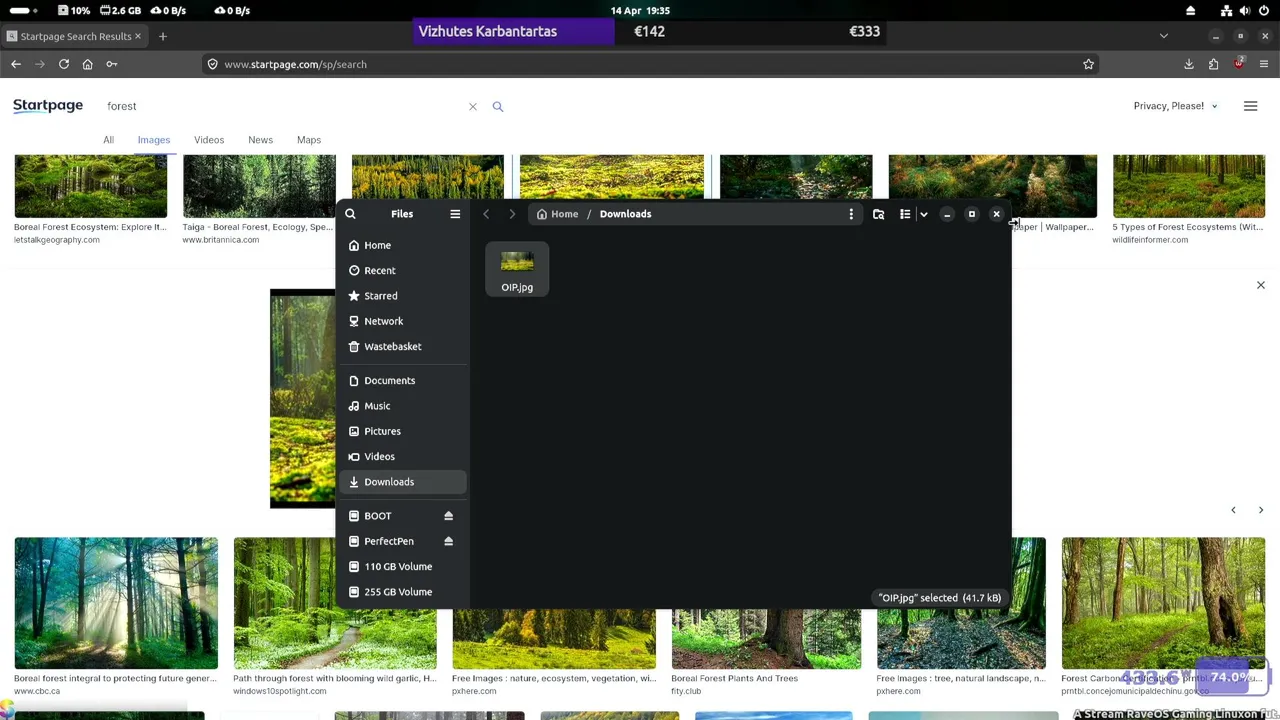Open the search icon in the Files window

pos(350,214)
